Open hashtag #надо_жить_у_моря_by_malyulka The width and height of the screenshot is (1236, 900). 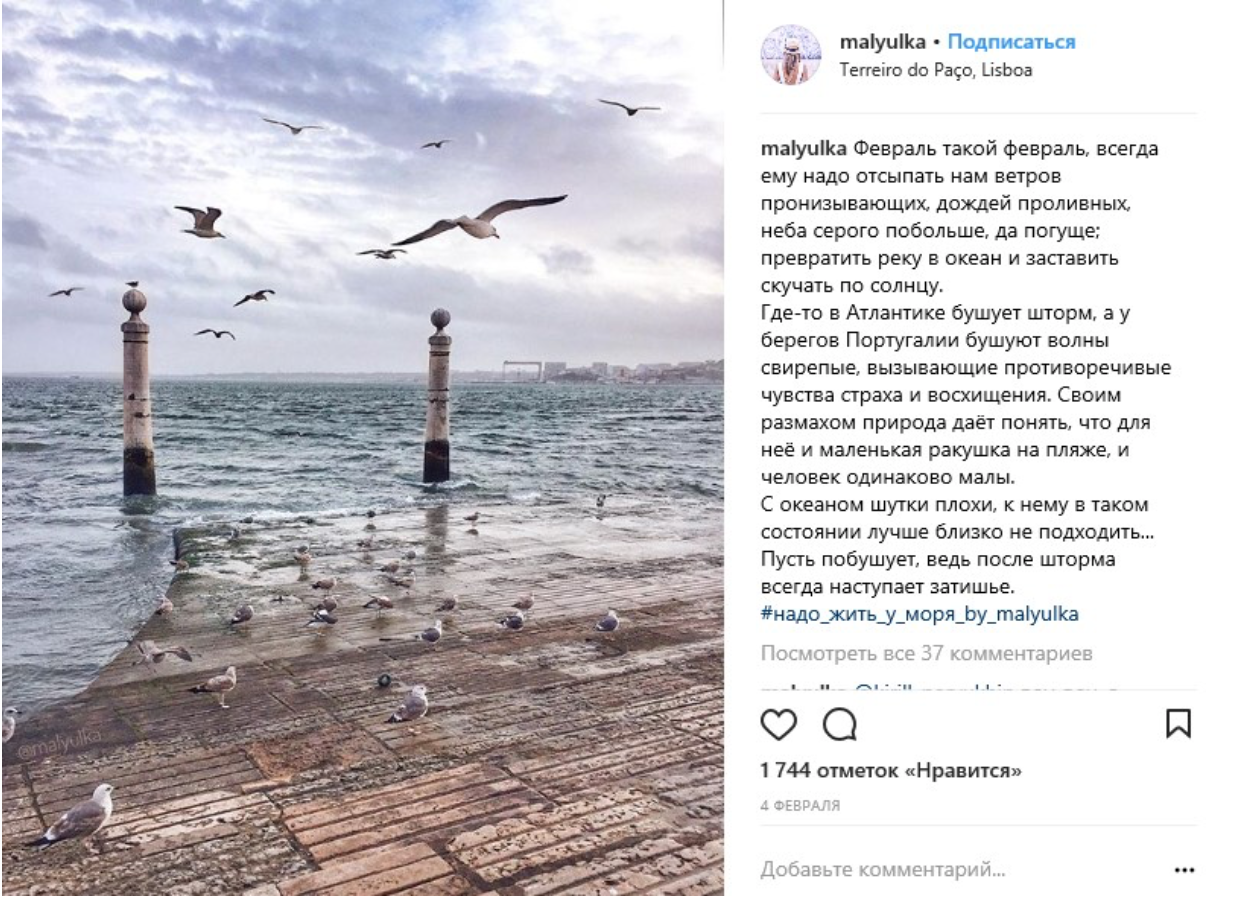coord(919,613)
